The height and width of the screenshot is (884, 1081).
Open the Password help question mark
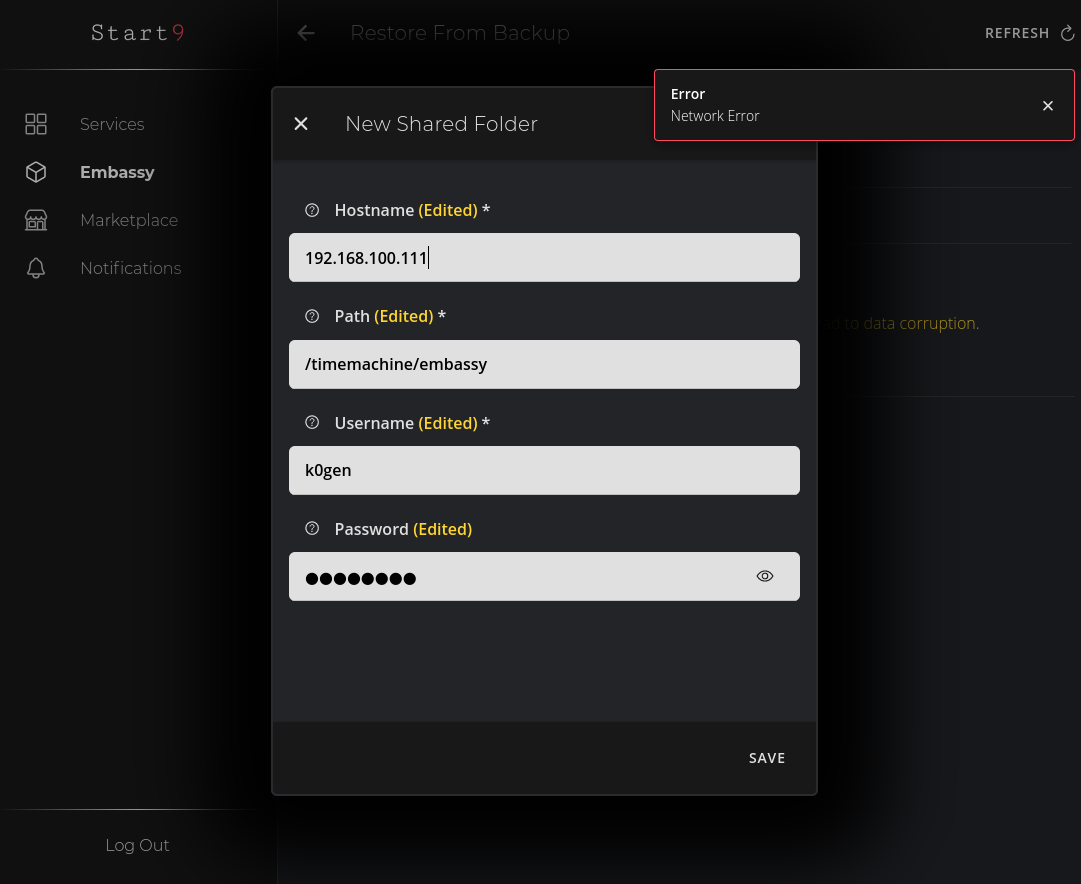pyautogui.click(x=311, y=528)
